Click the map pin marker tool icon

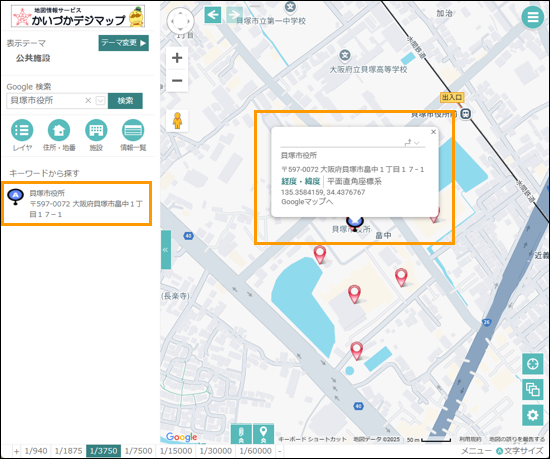pyautogui.click(x=263, y=434)
